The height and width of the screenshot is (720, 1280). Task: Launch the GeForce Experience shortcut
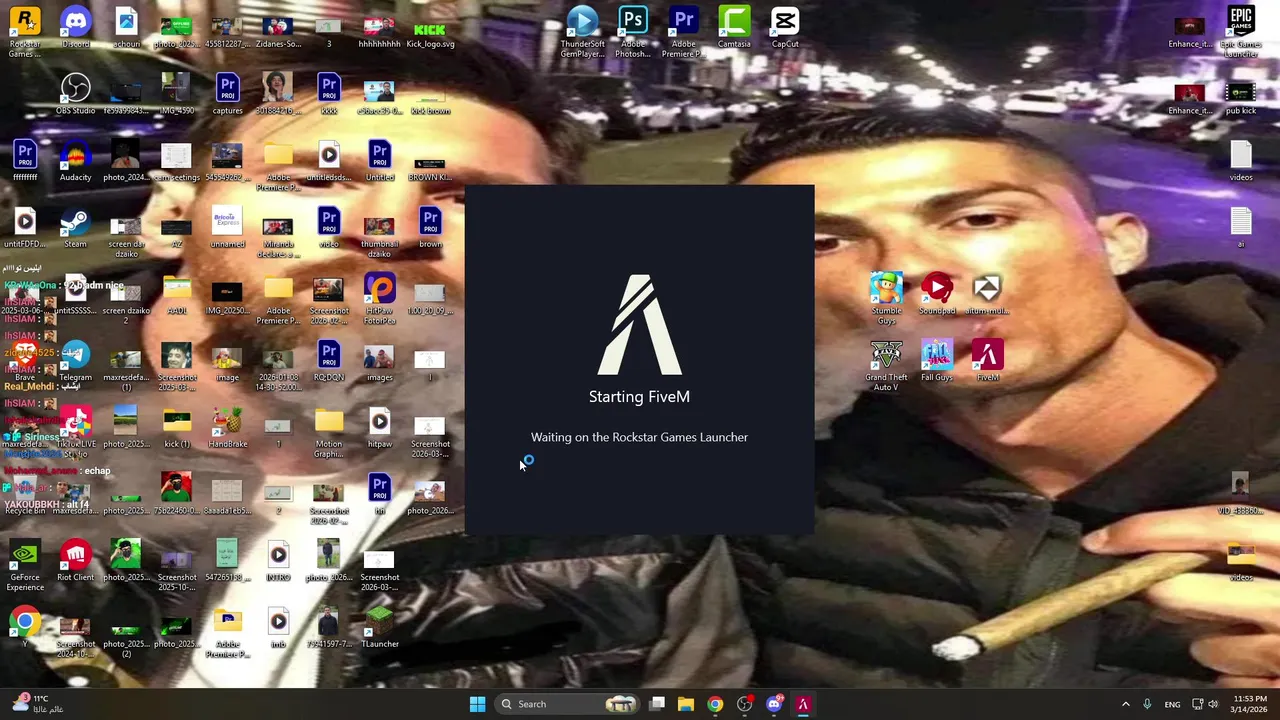[25, 567]
